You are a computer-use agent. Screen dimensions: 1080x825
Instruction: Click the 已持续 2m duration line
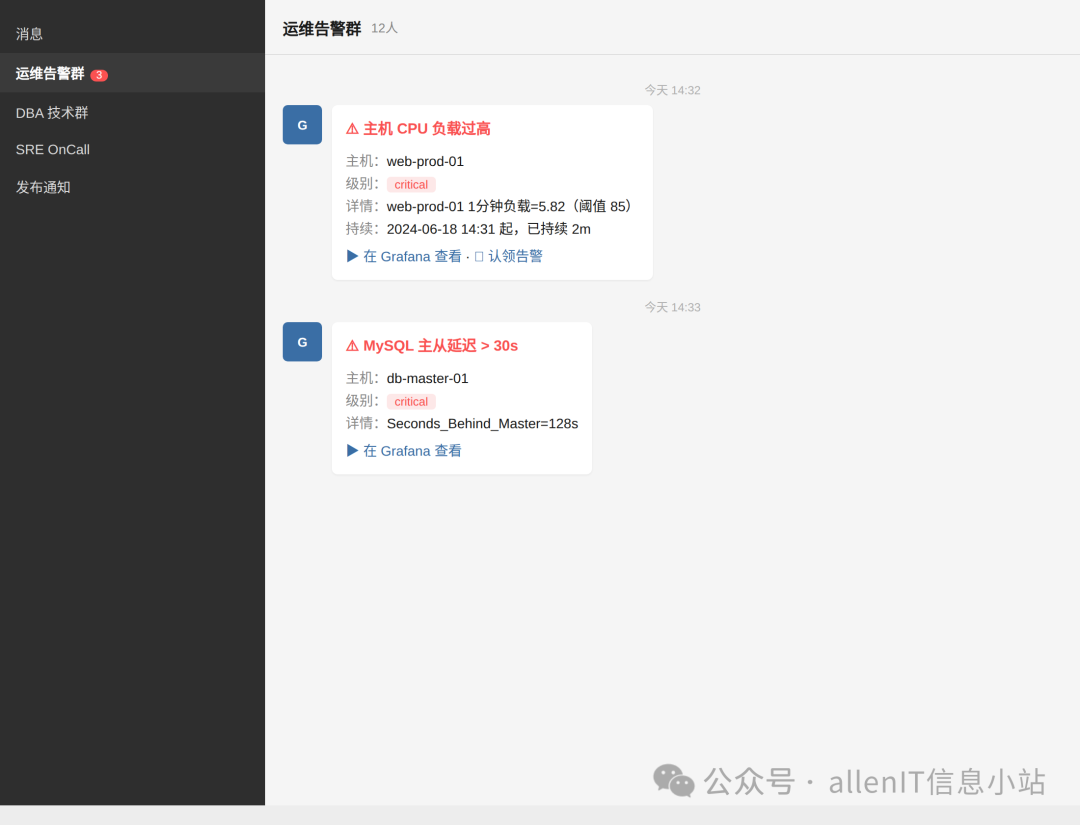point(488,229)
